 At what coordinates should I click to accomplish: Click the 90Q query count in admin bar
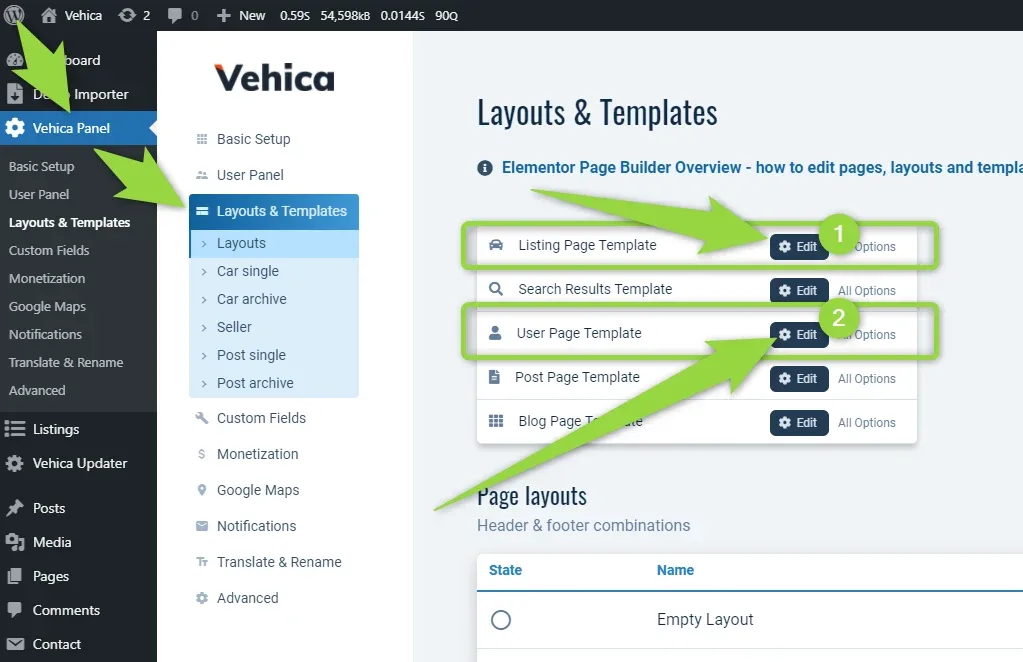coord(447,16)
